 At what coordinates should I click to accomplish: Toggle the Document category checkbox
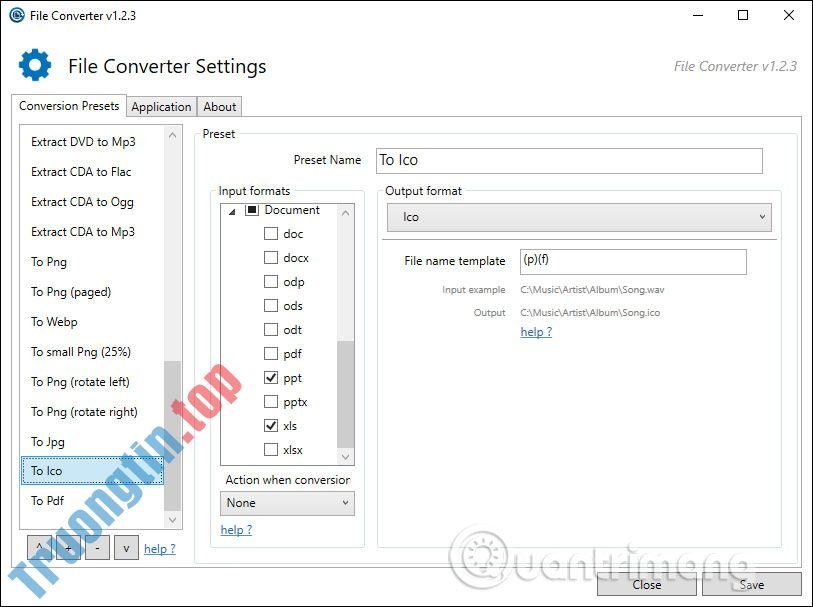click(252, 209)
